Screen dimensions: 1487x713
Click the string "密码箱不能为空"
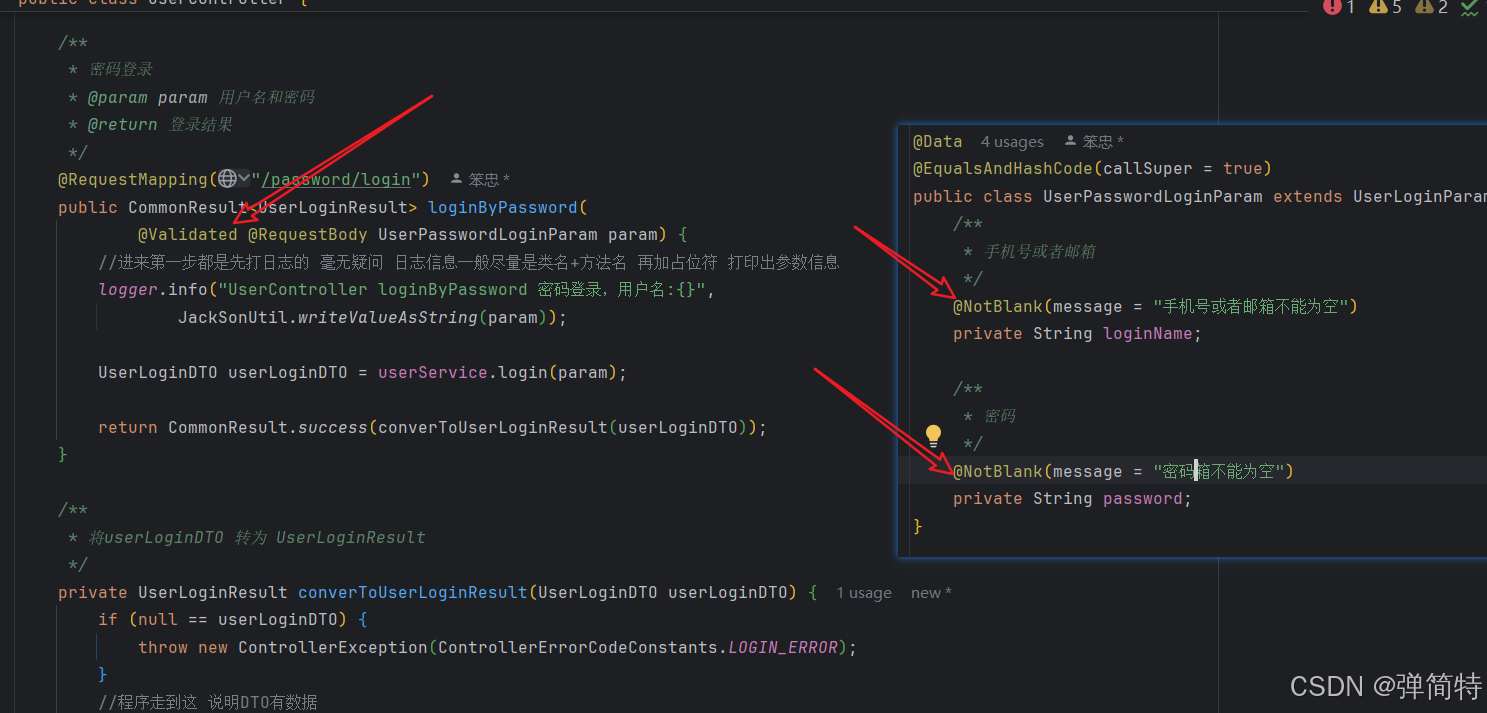point(1218,471)
